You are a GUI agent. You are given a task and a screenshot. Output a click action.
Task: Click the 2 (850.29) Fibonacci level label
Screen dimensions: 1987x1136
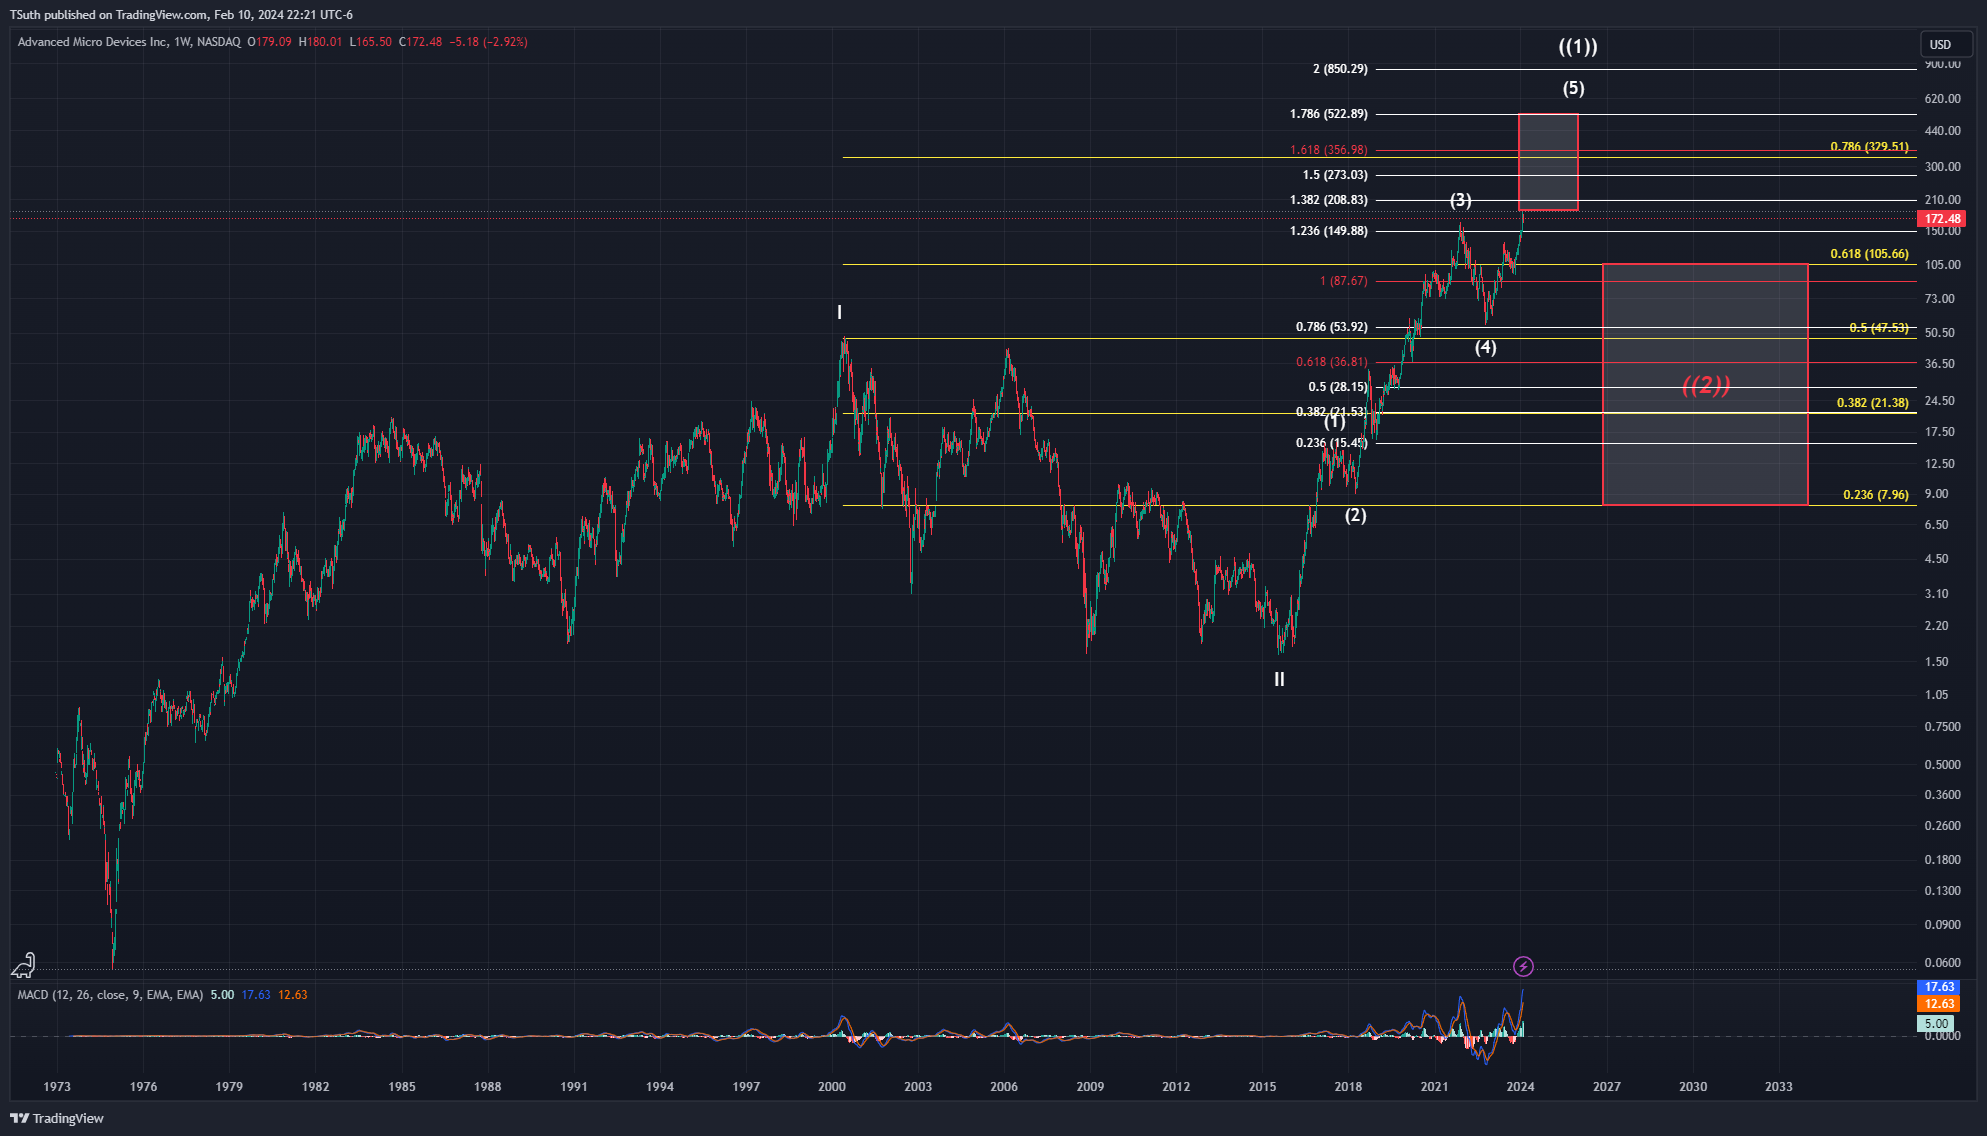click(1340, 69)
